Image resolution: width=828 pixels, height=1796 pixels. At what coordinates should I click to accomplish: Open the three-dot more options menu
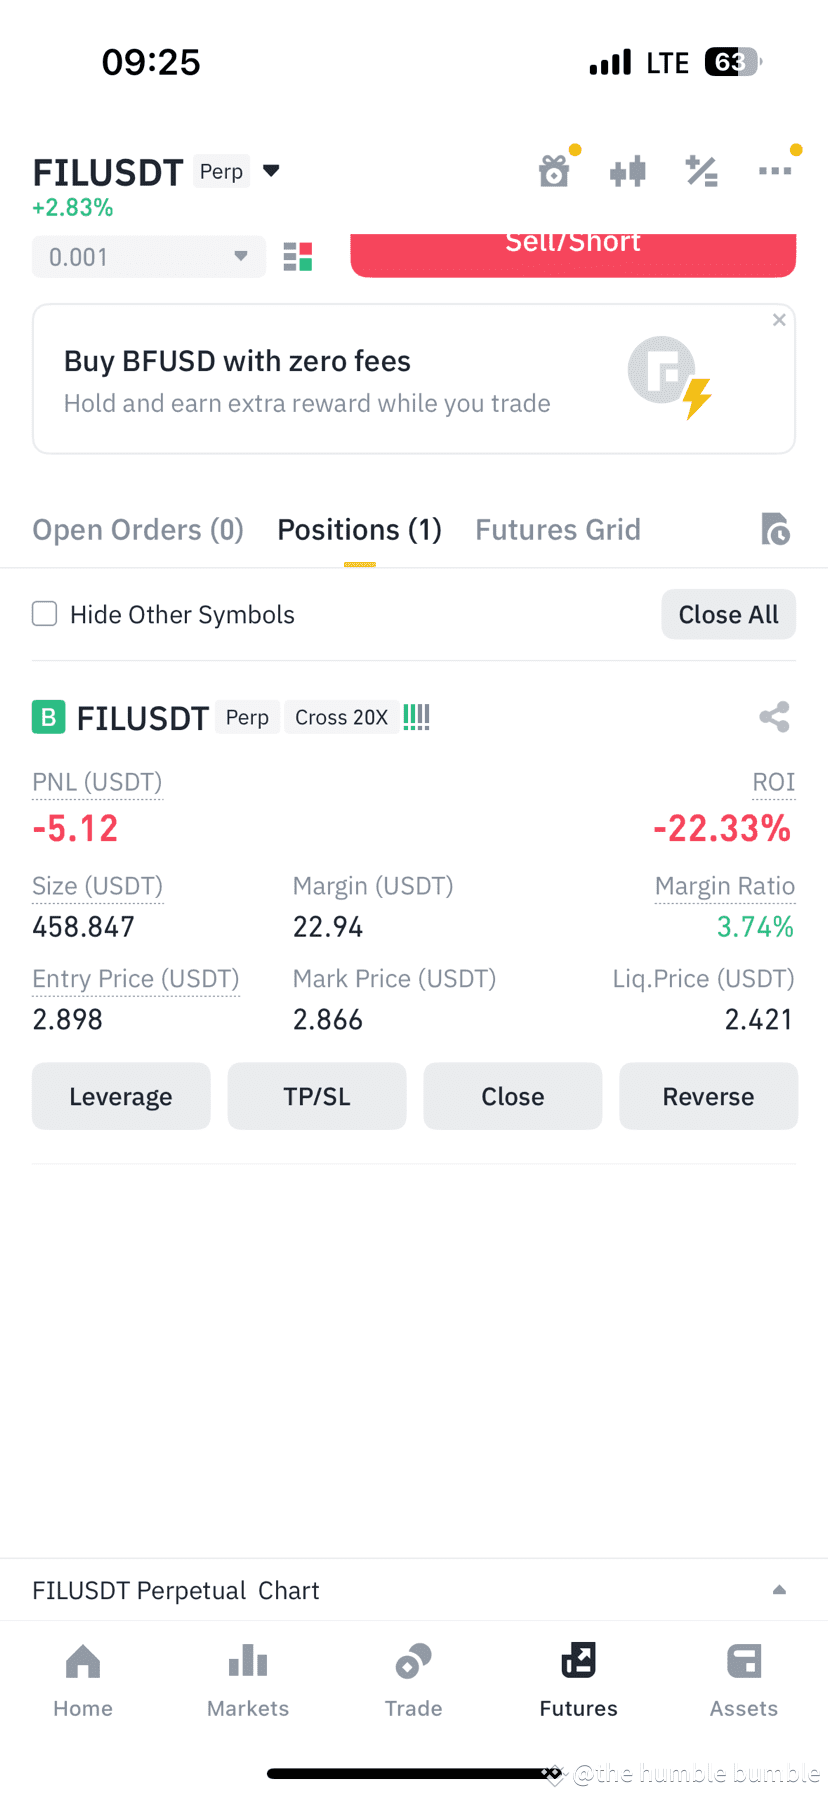775,171
